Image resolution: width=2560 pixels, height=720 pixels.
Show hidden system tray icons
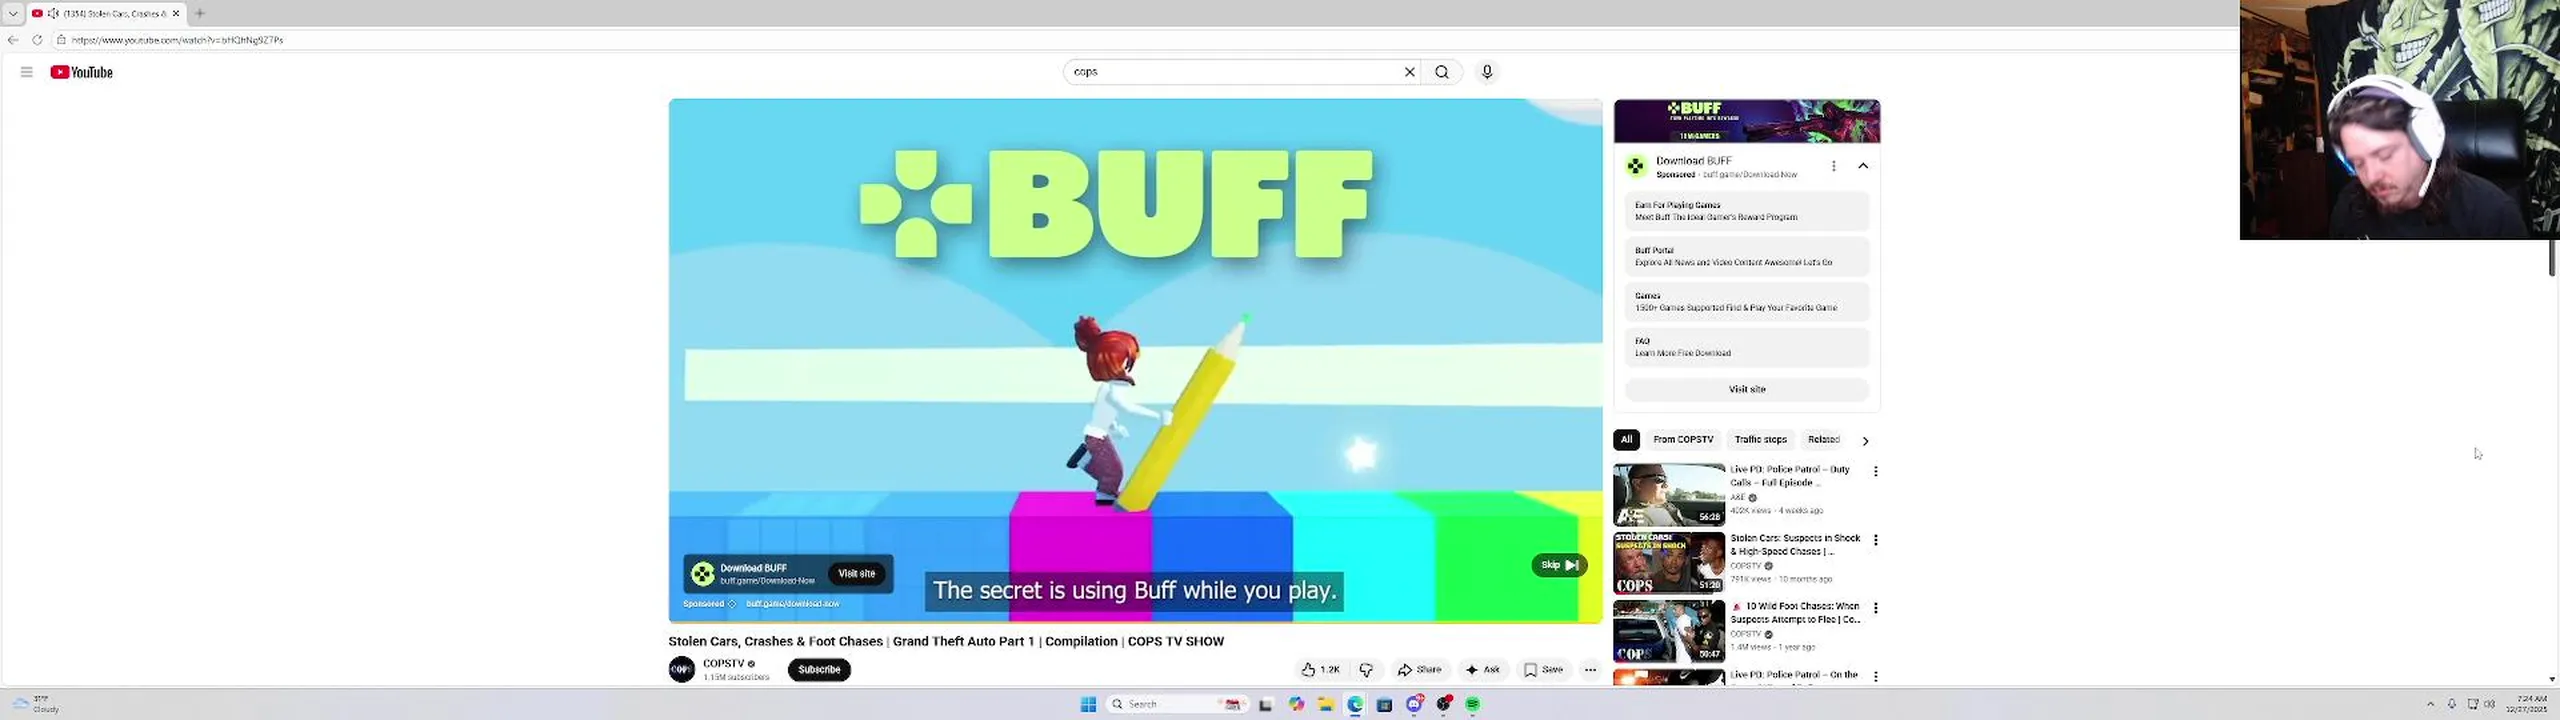[2431, 705]
